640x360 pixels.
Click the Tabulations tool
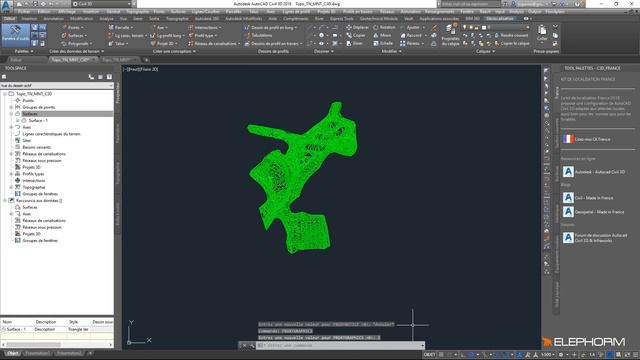coord(258,36)
